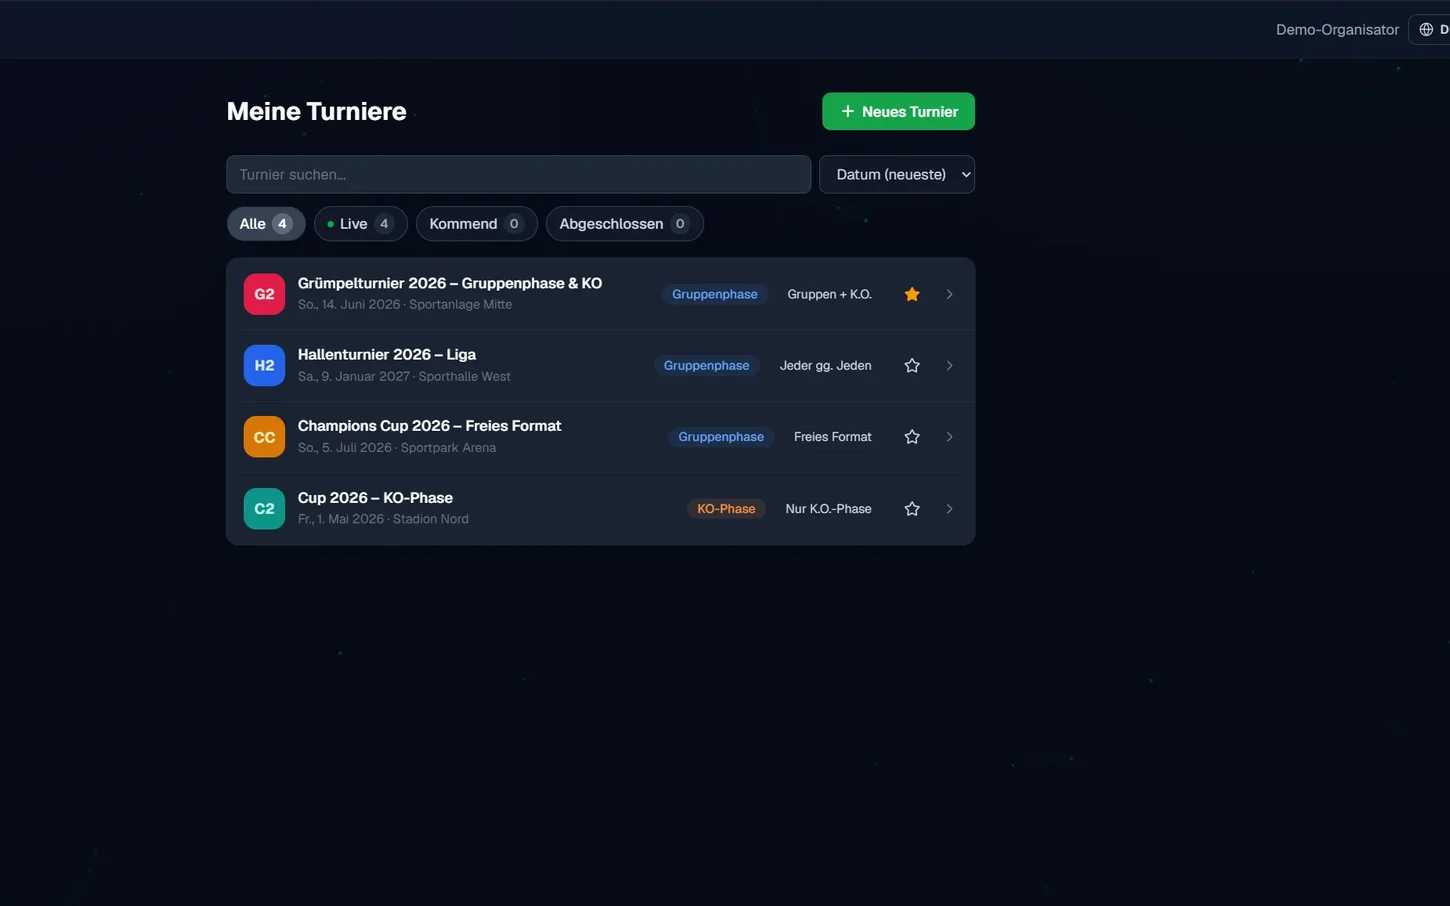Click the Gruppenphase badge on Grümpelturnier row
Viewport: 1450px width, 906px height.
715,294
